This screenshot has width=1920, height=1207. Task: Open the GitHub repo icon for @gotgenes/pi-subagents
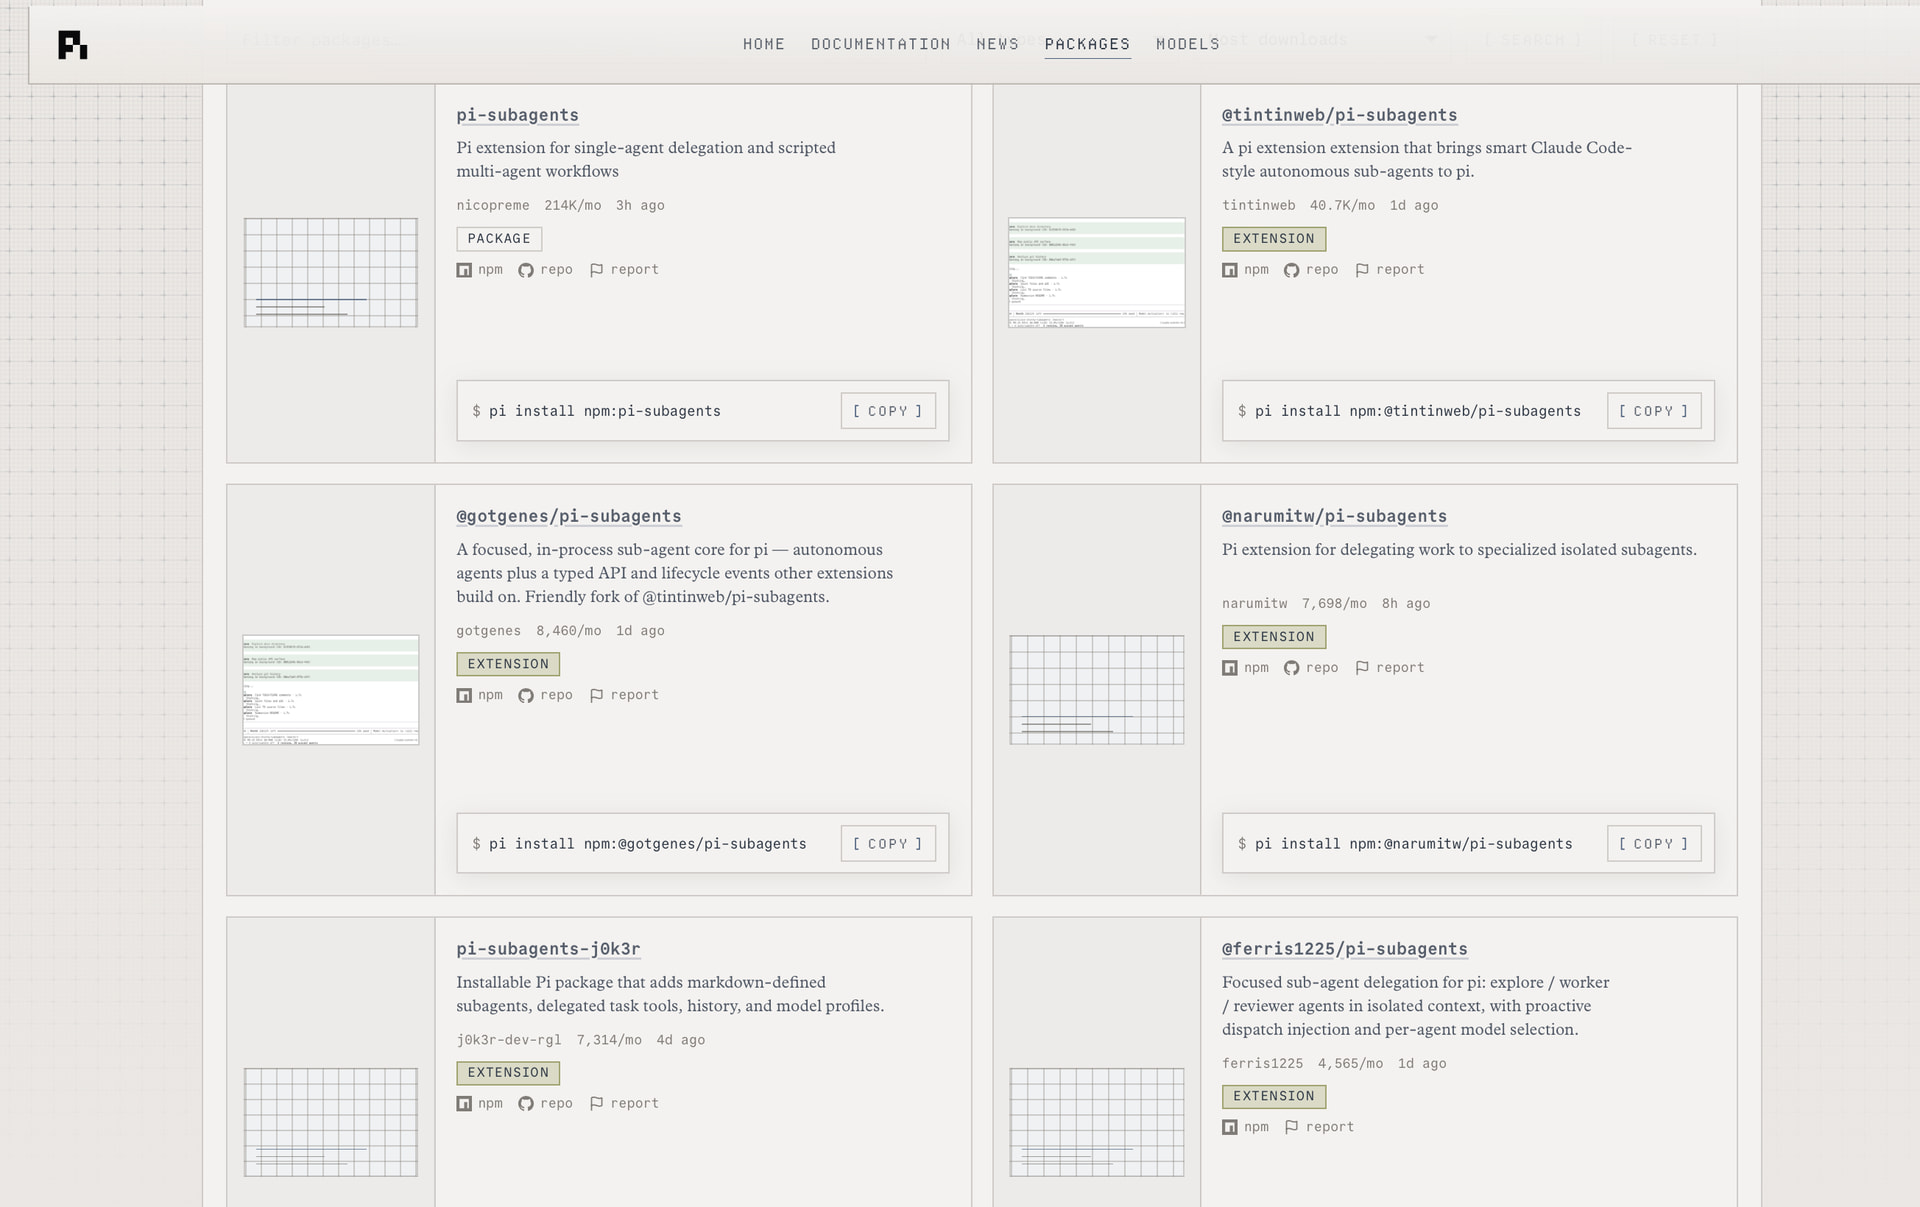(545, 695)
